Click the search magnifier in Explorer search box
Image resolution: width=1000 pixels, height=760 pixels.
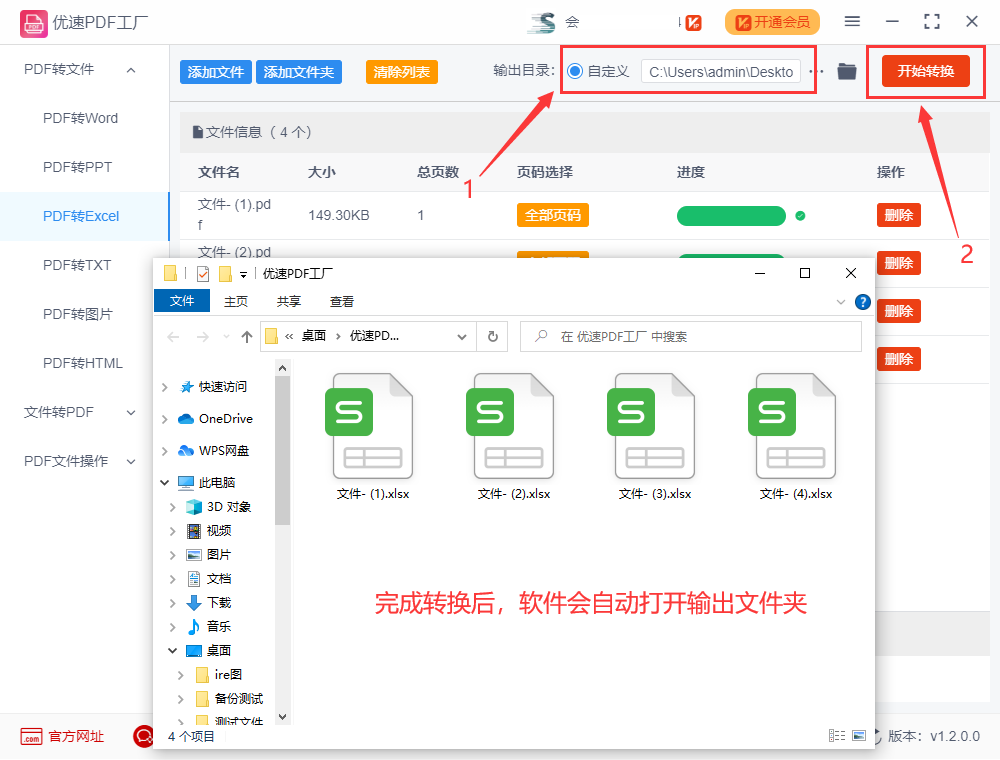[541, 336]
